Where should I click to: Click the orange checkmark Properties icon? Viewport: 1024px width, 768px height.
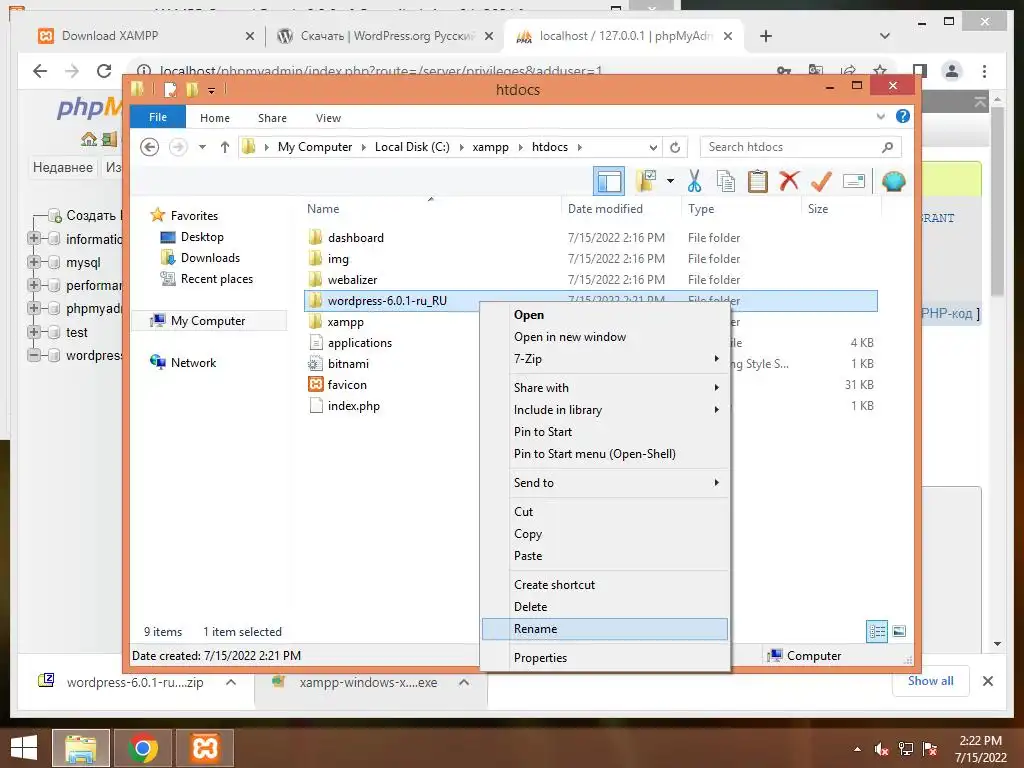[821, 181]
